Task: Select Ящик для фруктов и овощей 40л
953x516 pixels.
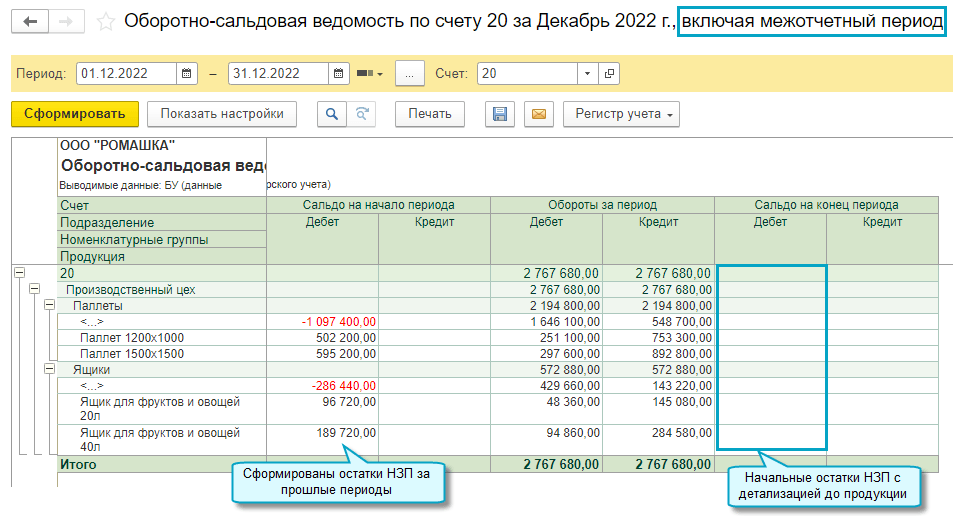Action: 160,439
